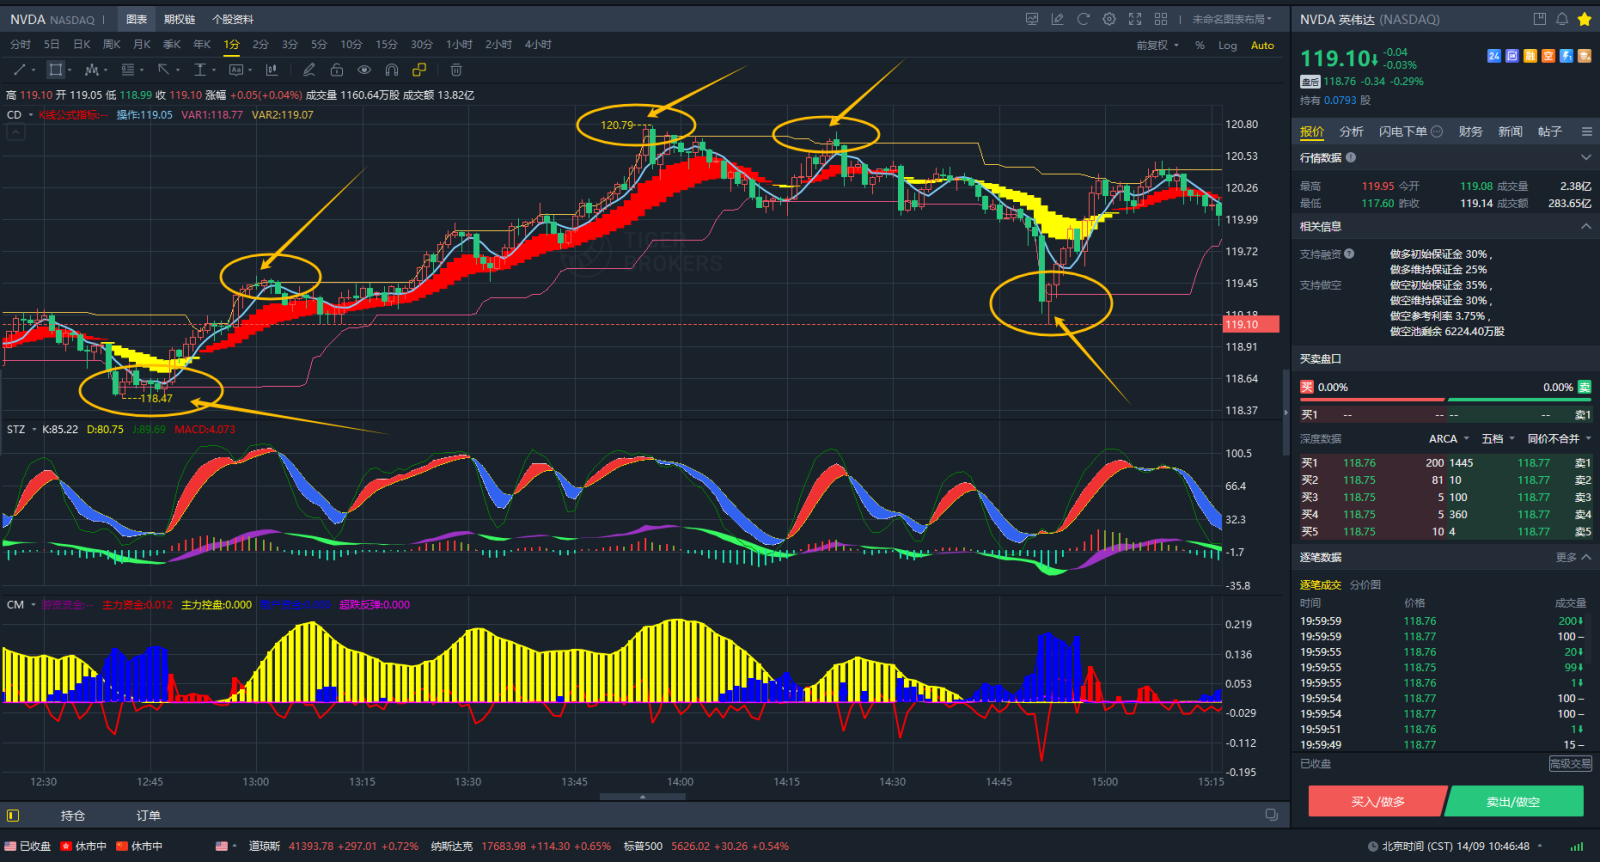
Task: Open the 五档 depth level dropdown
Action: [x=1498, y=439]
